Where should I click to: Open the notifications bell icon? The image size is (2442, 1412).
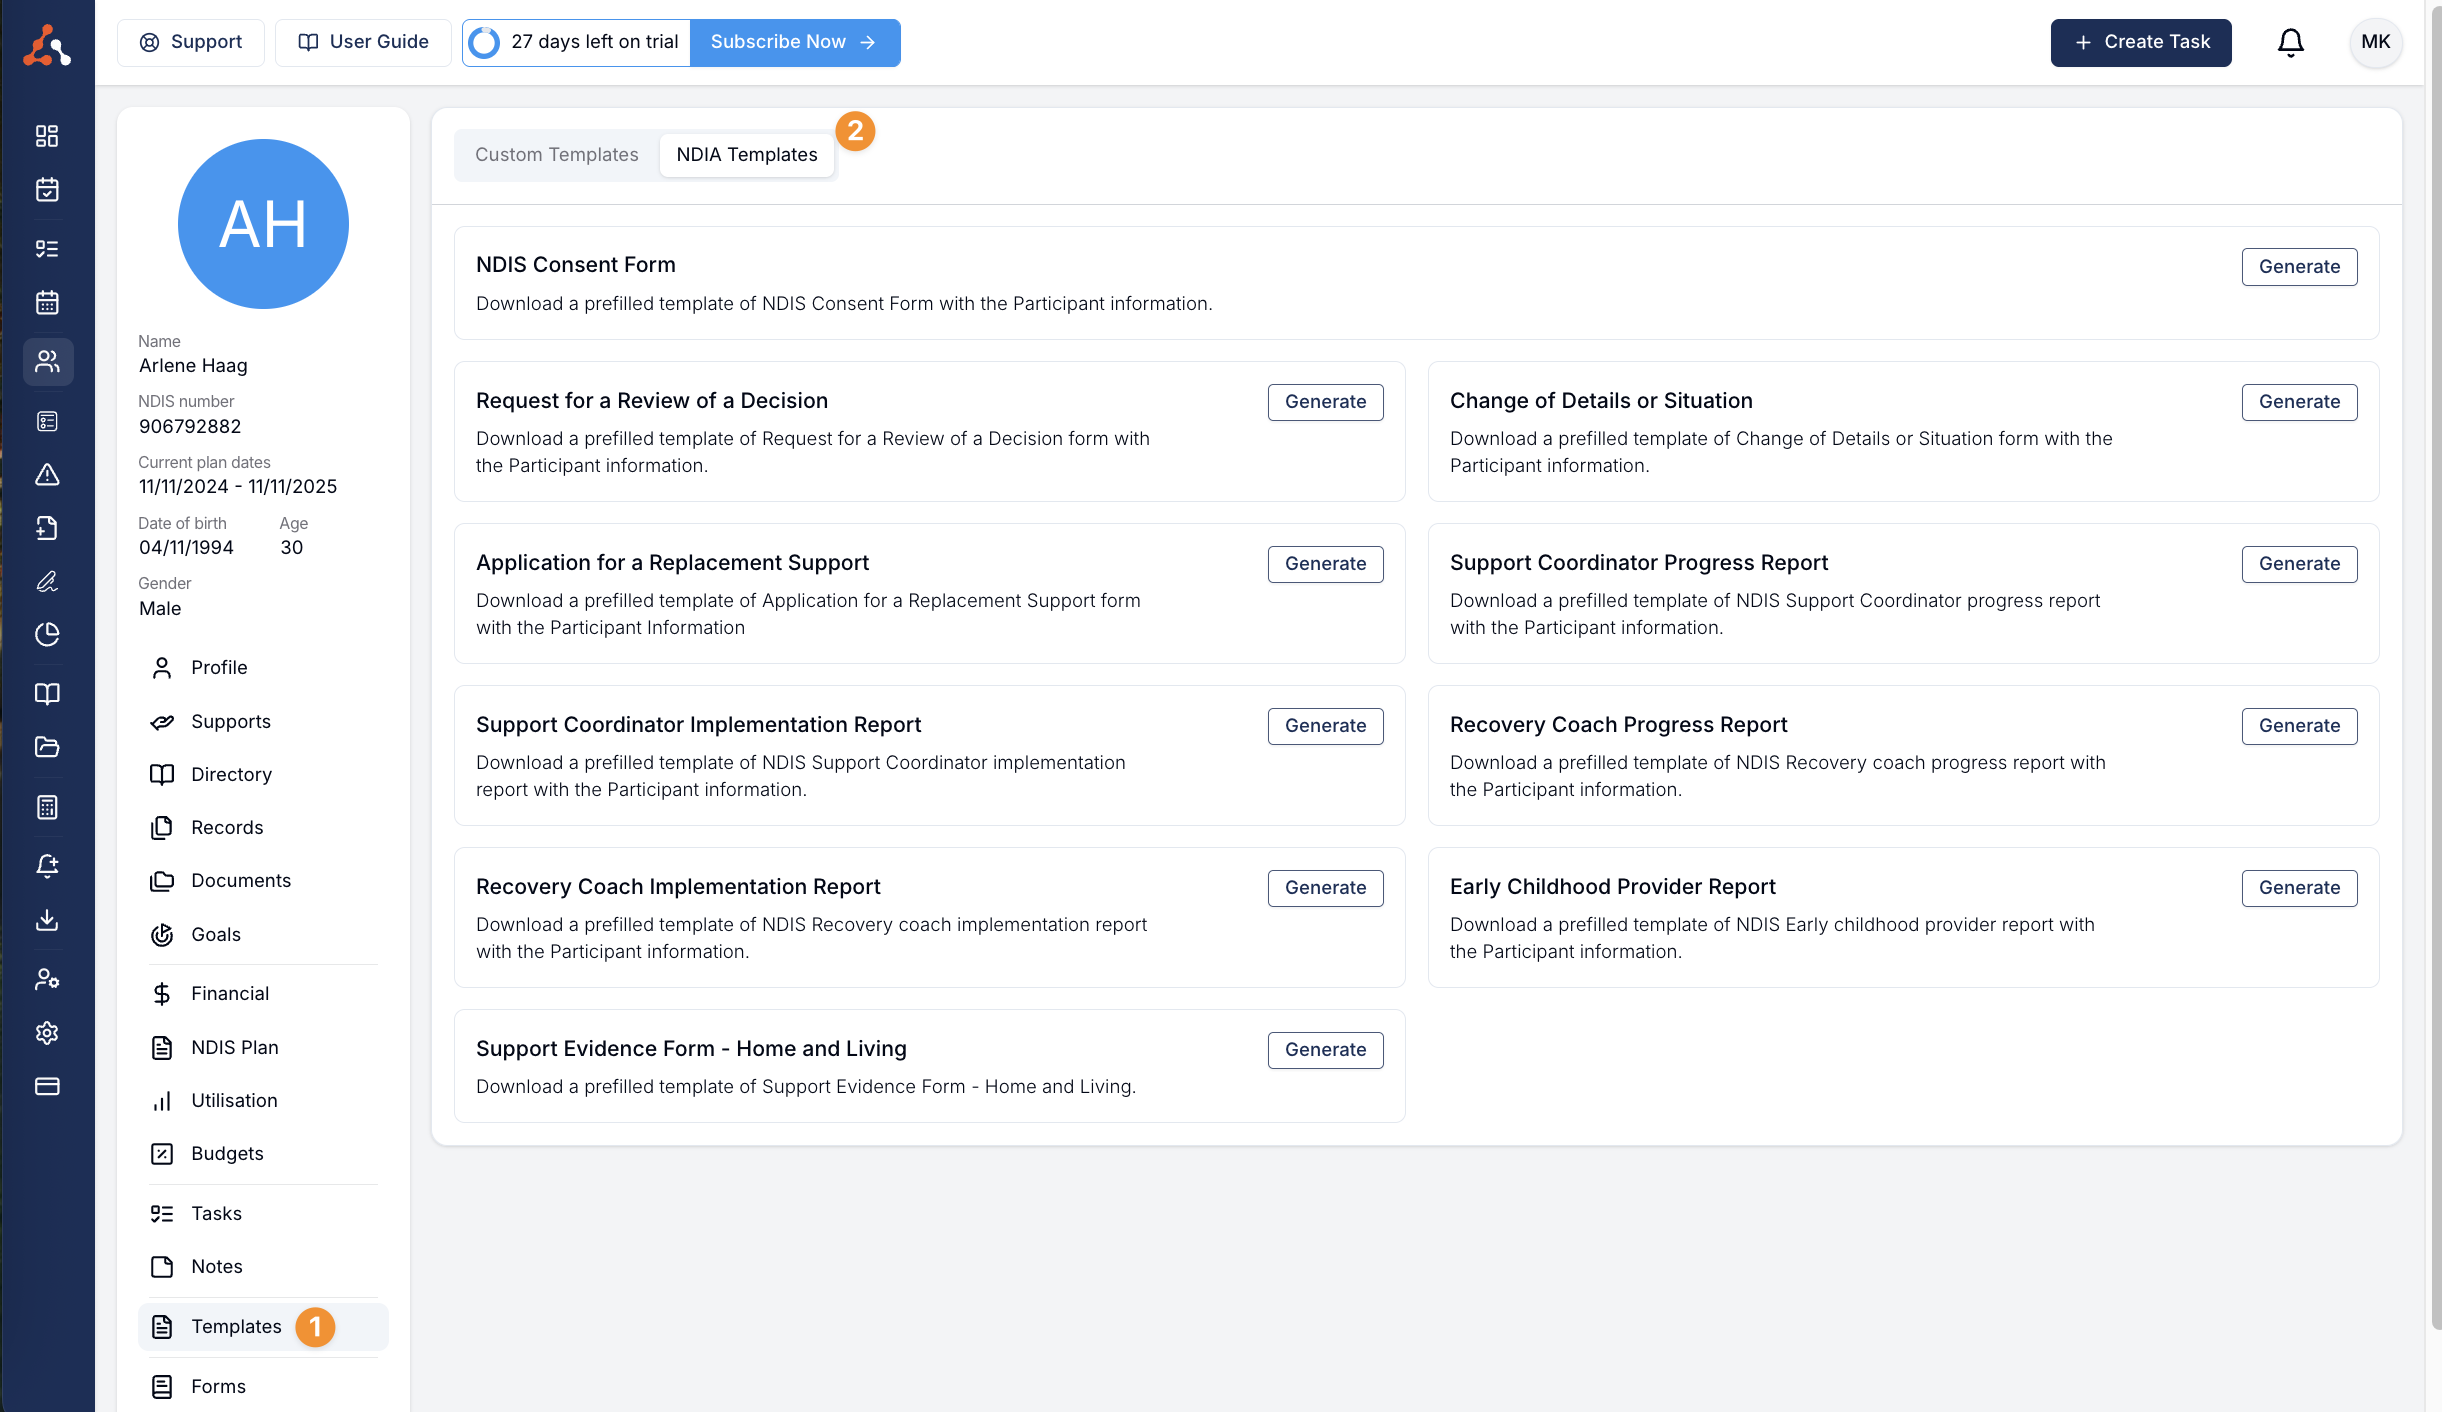coord(2290,42)
